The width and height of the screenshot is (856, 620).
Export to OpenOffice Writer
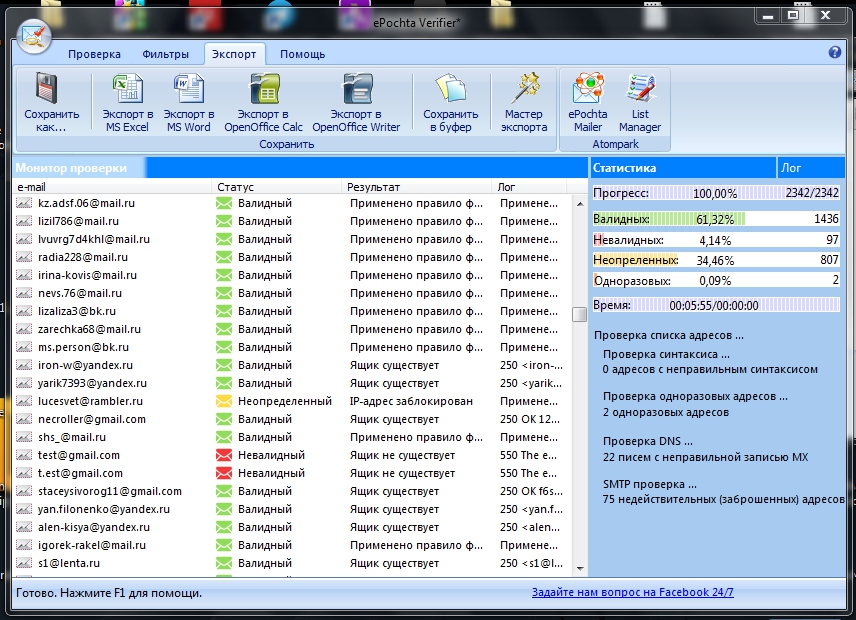[x=356, y=103]
